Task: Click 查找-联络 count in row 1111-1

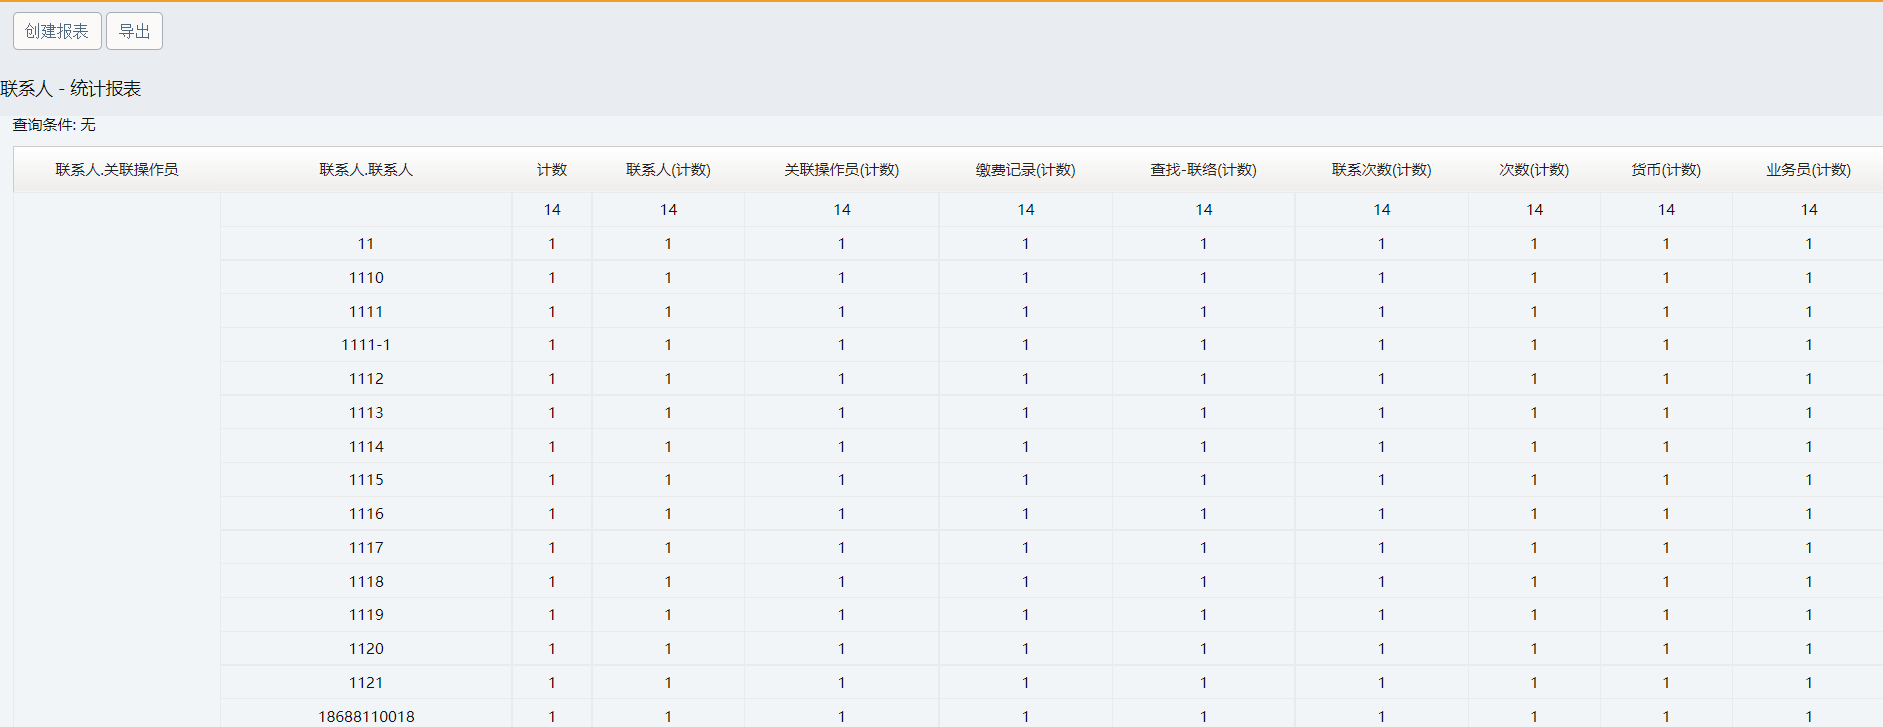Action: point(1204,345)
